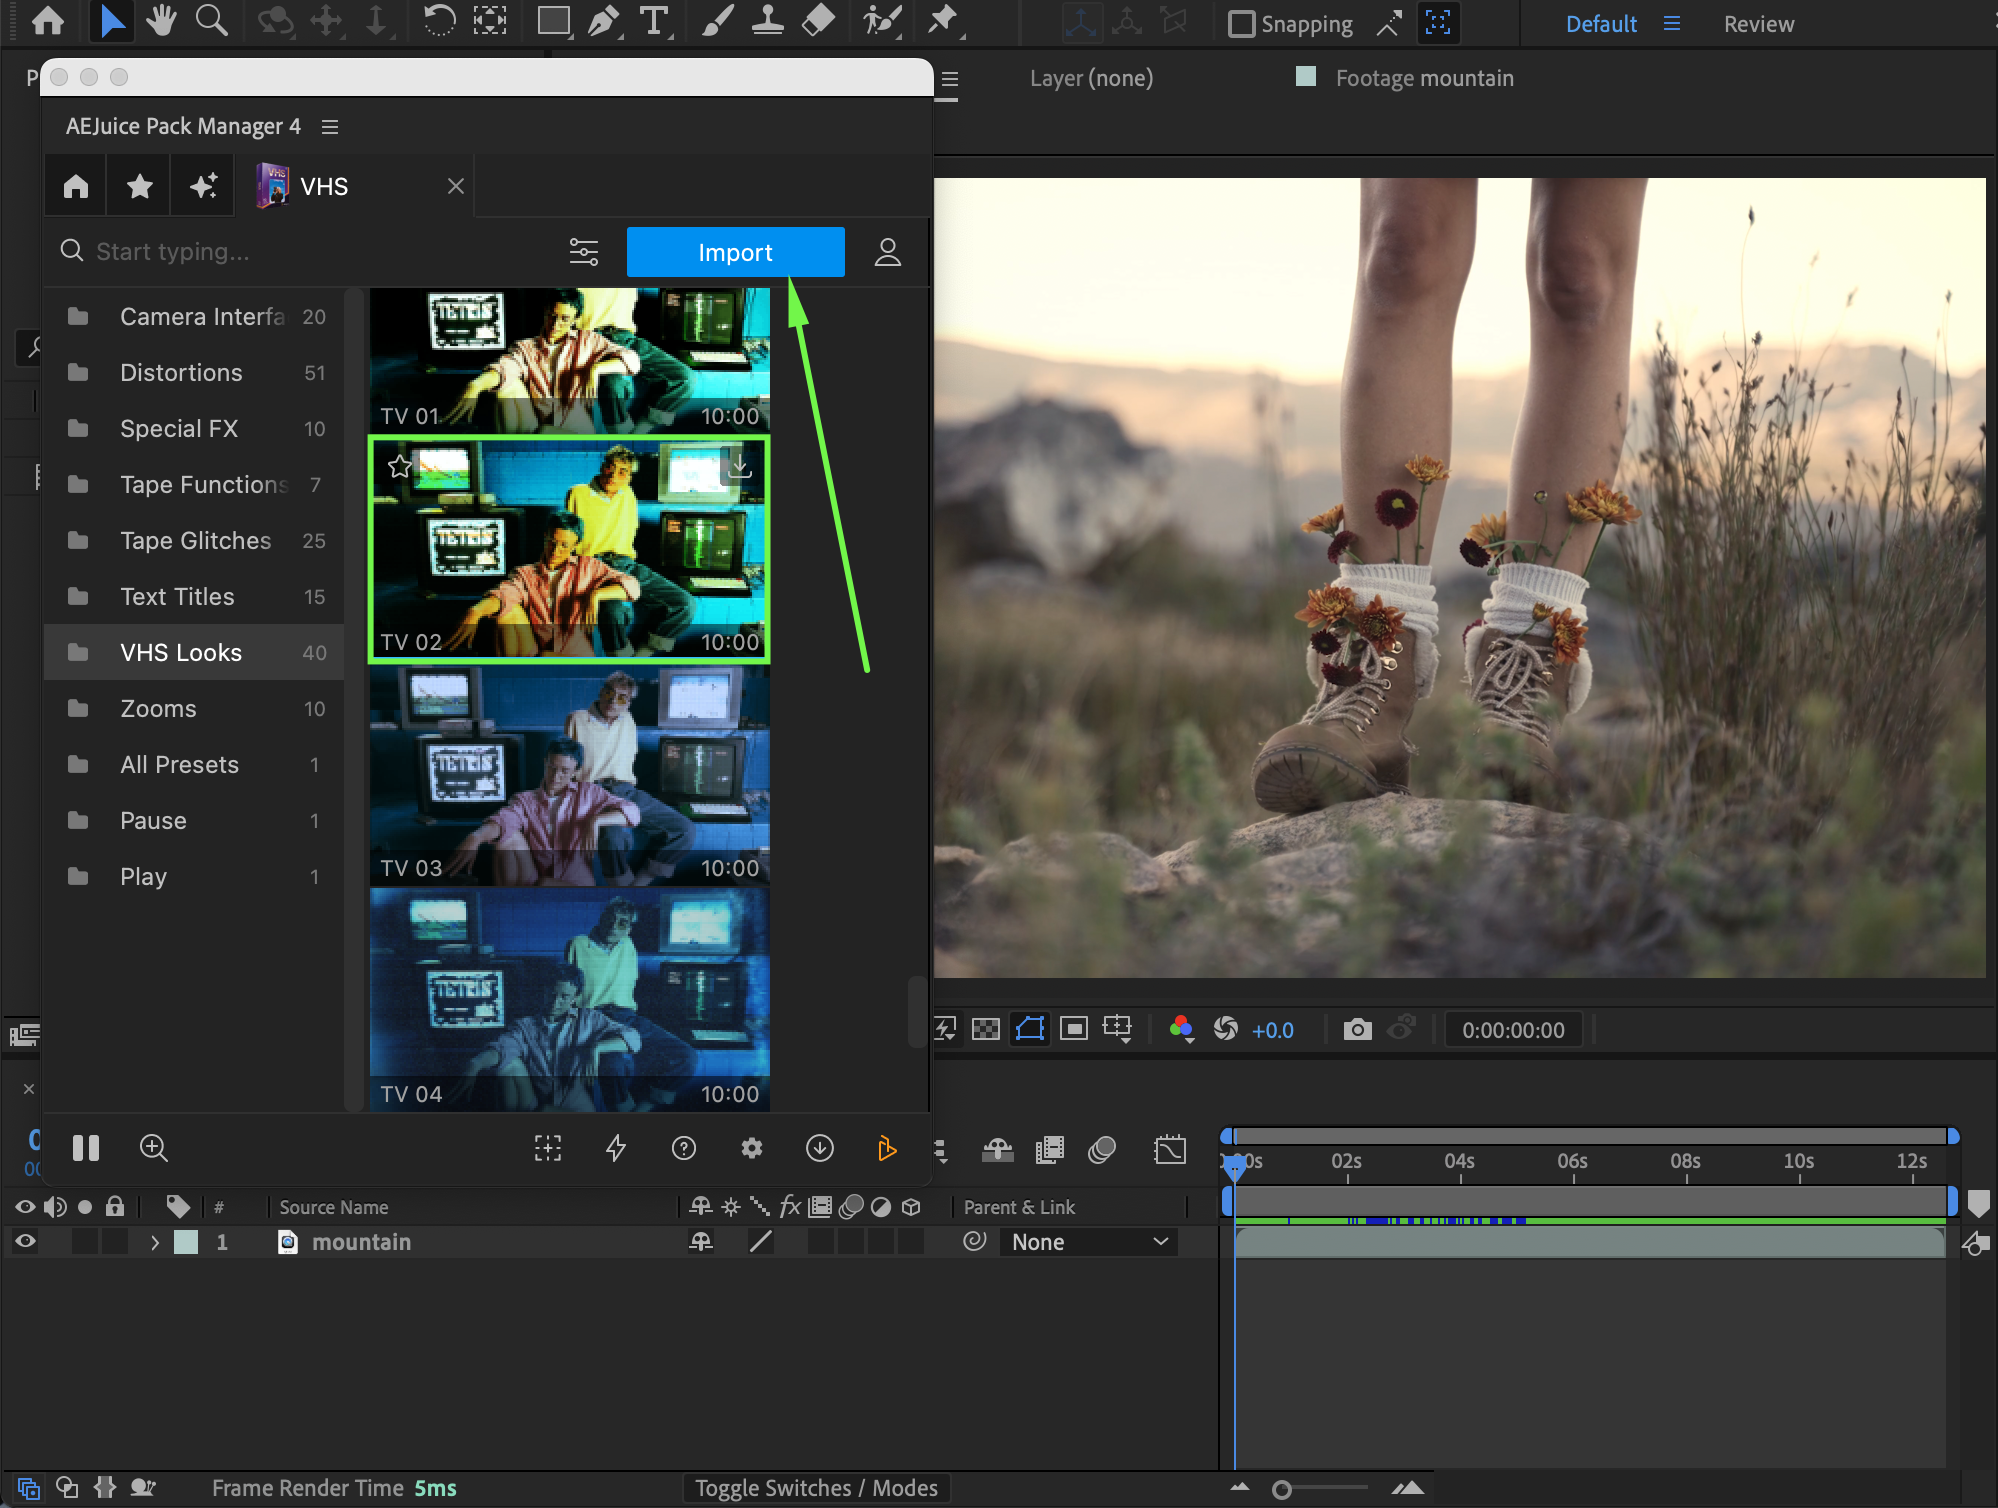The image size is (1998, 1508).
Task: Open the Distortions folder
Action: (x=195, y=372)
